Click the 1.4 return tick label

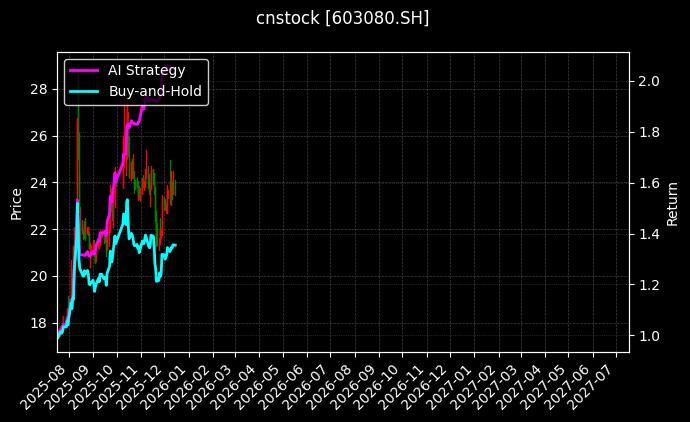(649, 234)
